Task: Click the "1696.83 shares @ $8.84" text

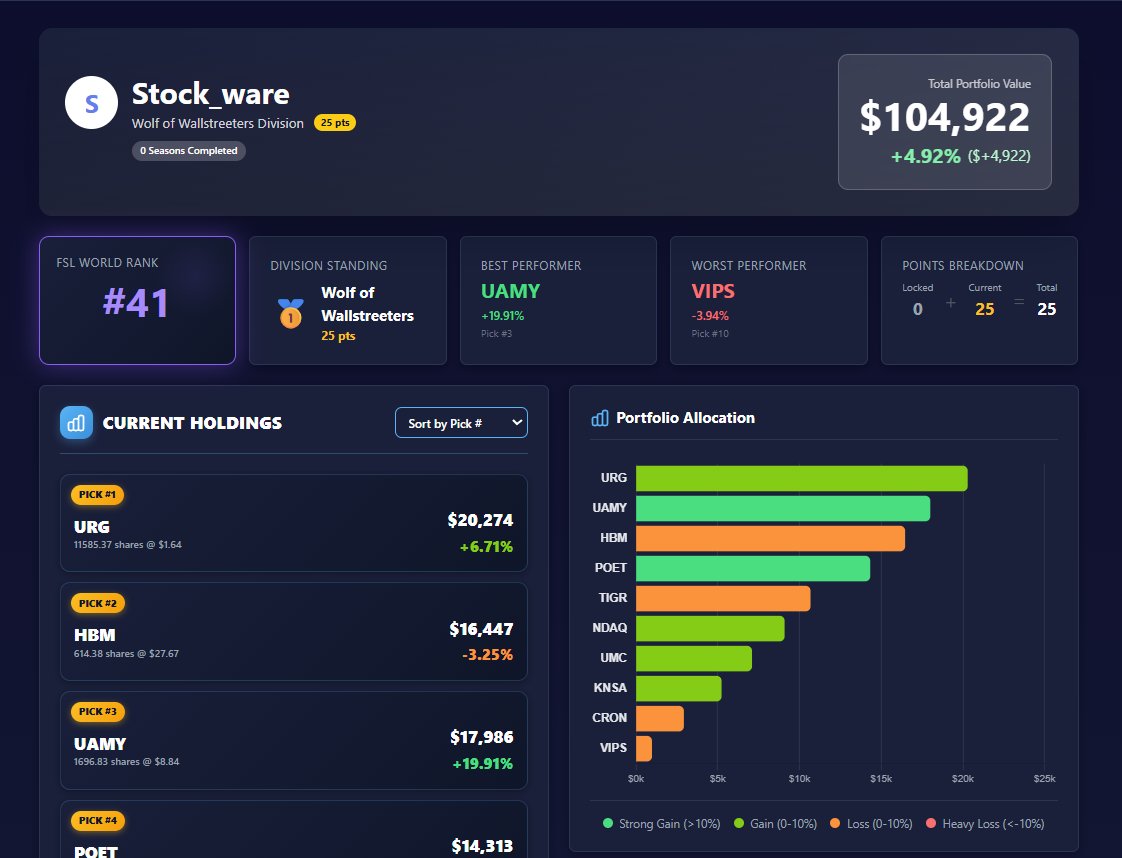Action: point(126,761)
